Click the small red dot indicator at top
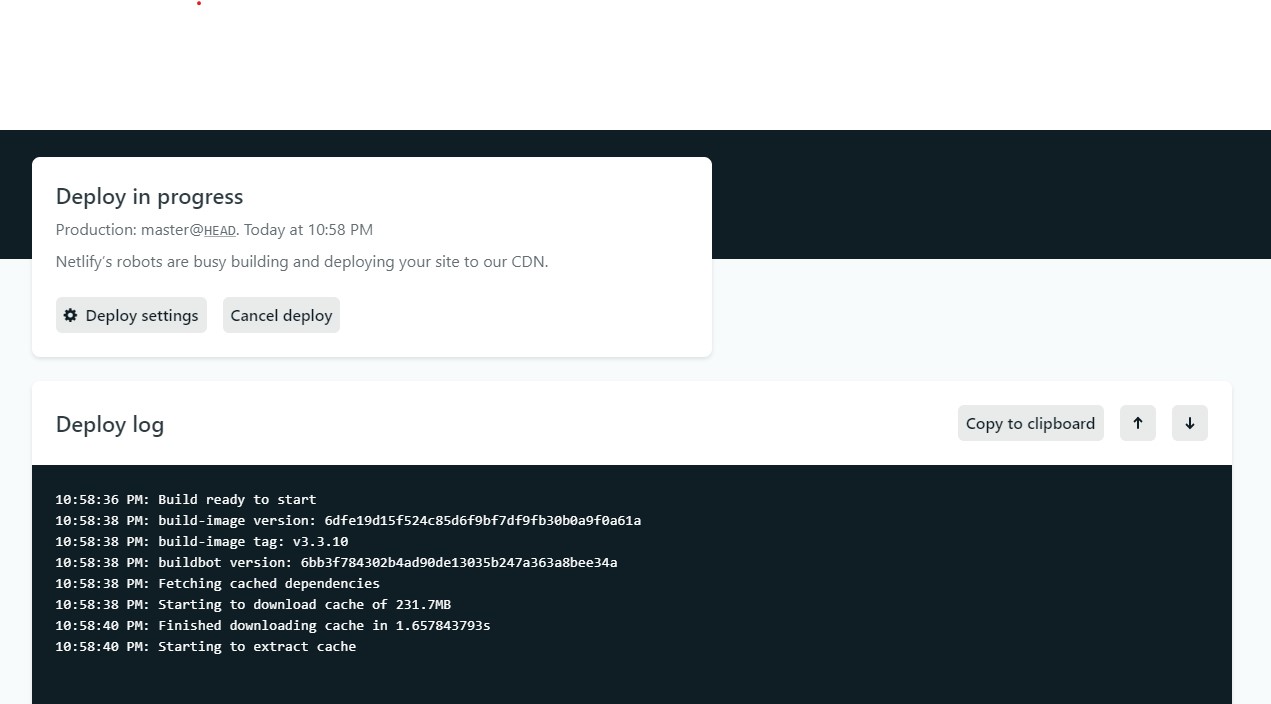The image size is (1271, 704). (198, 5)
